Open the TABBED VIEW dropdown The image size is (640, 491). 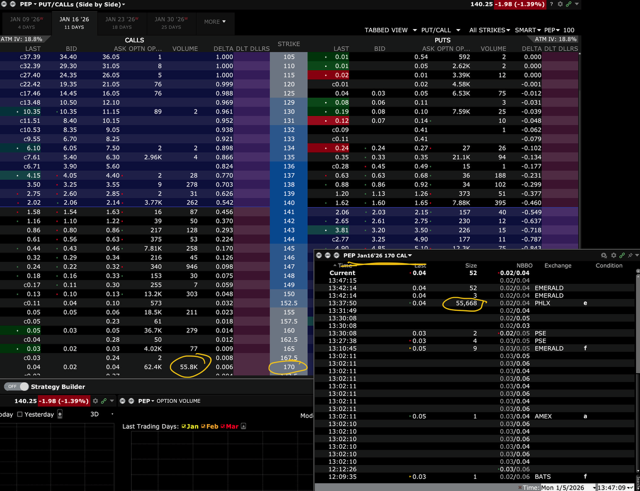(390, 30)
